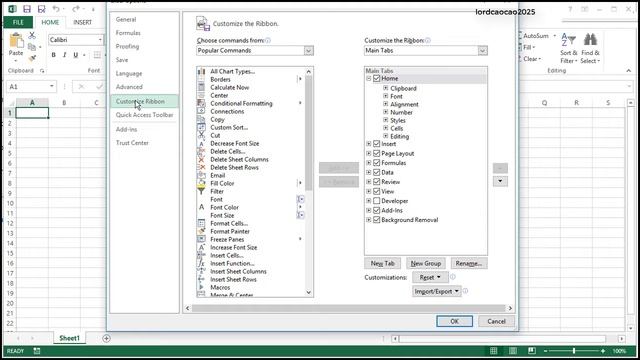
Task: Select Quick Access Toolbar options category
Action: (144, 115)
